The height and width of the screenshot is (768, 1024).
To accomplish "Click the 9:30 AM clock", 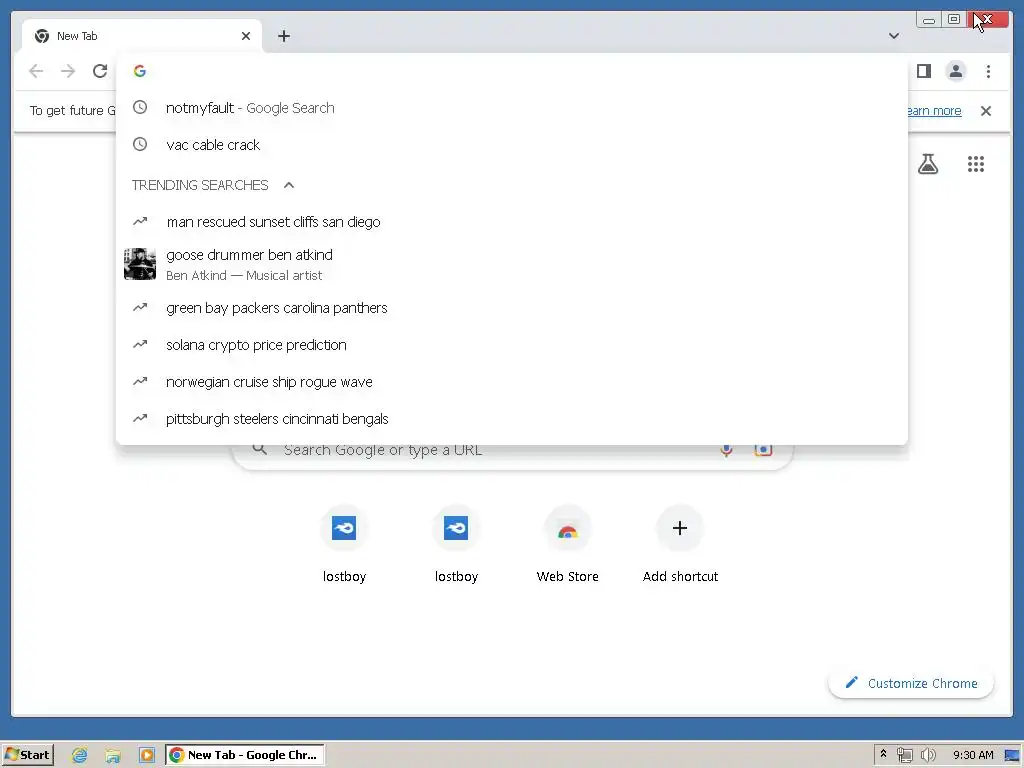I will 972,755.
